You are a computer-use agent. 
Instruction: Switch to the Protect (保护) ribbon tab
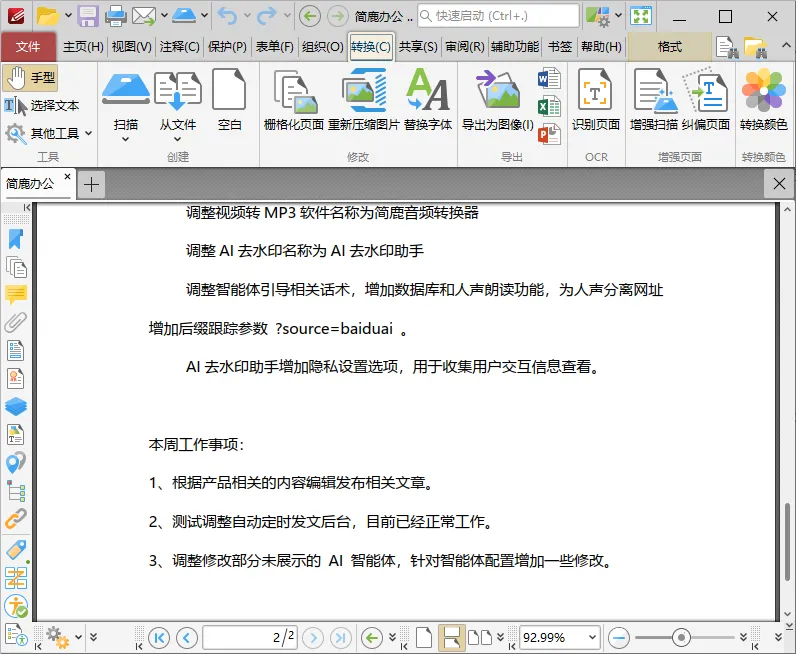tap(227, 47)
